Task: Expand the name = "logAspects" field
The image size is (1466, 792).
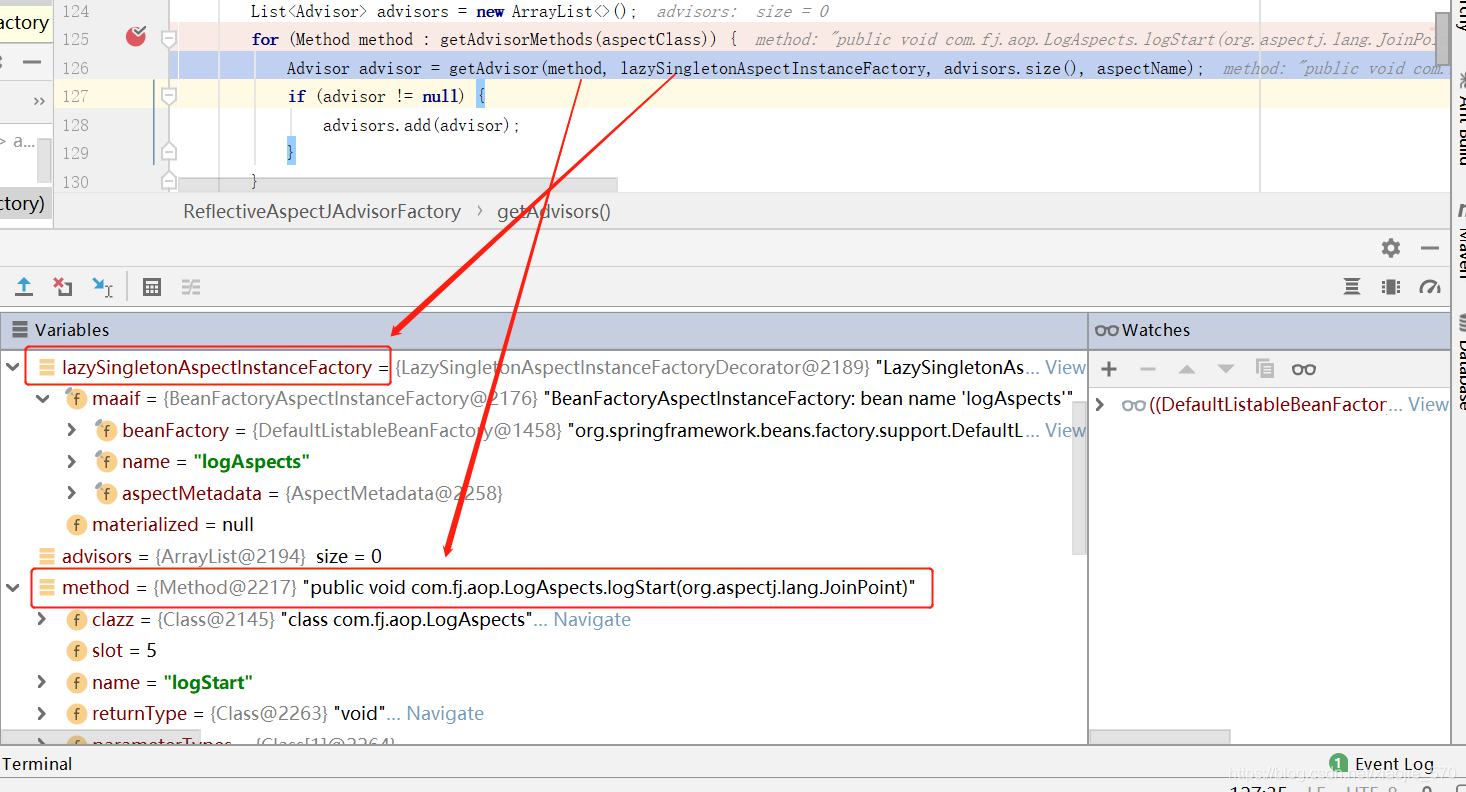Action: coord(72,461)
